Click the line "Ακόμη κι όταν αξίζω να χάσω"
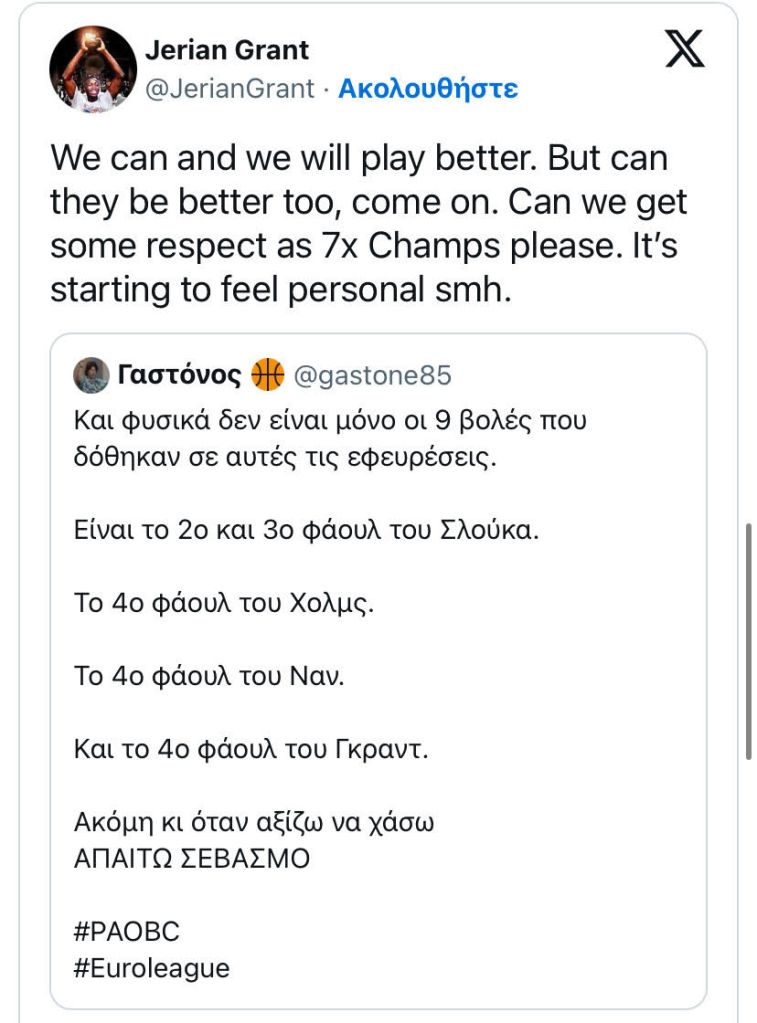Viewport: 757px width, 1023px height. [254, 823]
